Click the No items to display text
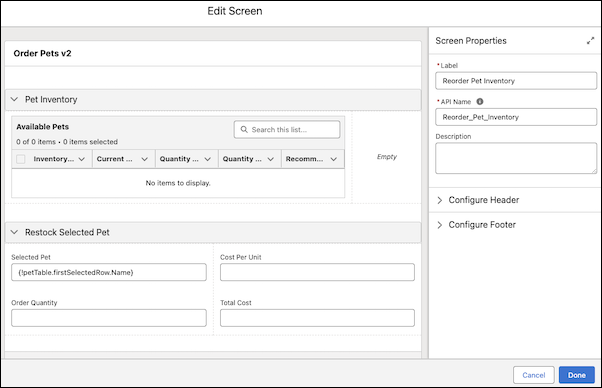The image size is (602, 388). [x=178, y=183]
